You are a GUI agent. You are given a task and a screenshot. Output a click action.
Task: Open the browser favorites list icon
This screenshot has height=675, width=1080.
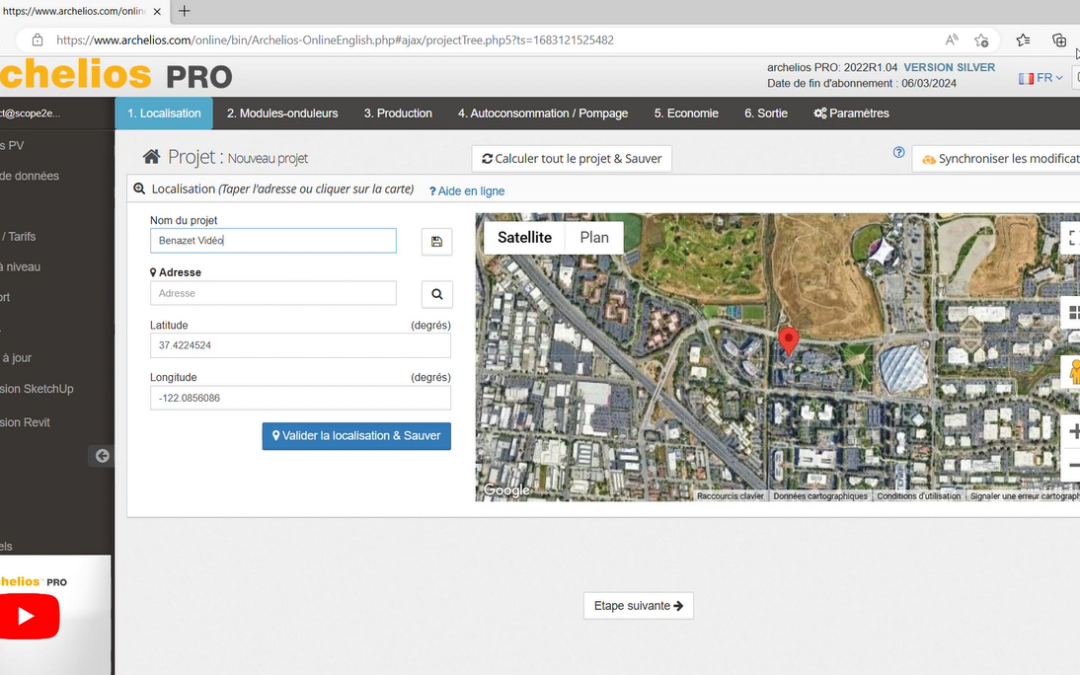click(1024, 40)
